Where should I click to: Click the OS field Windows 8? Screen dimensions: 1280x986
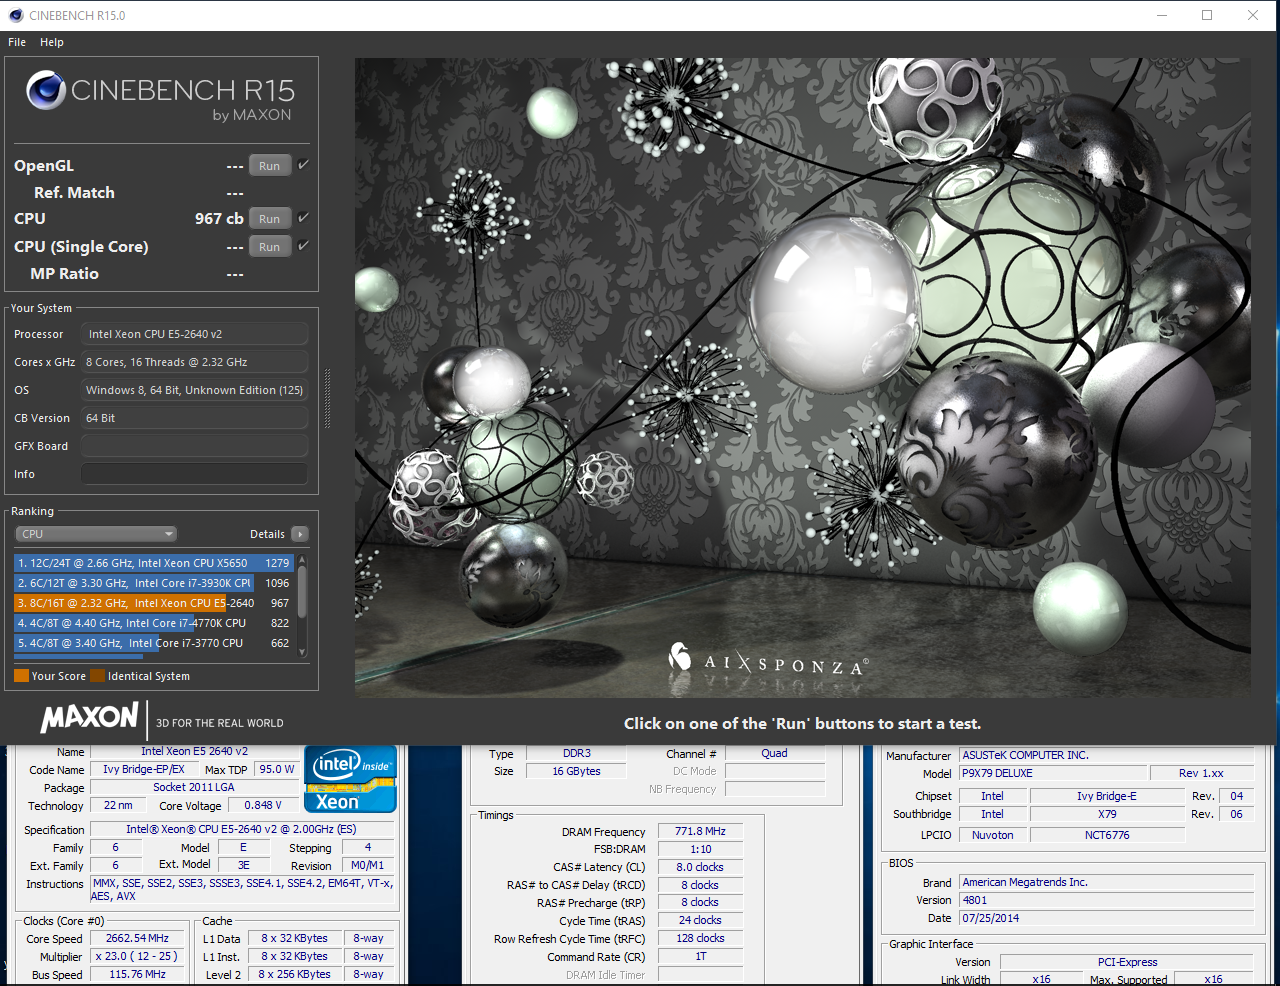pyautogui.click(x=194, y=390)
